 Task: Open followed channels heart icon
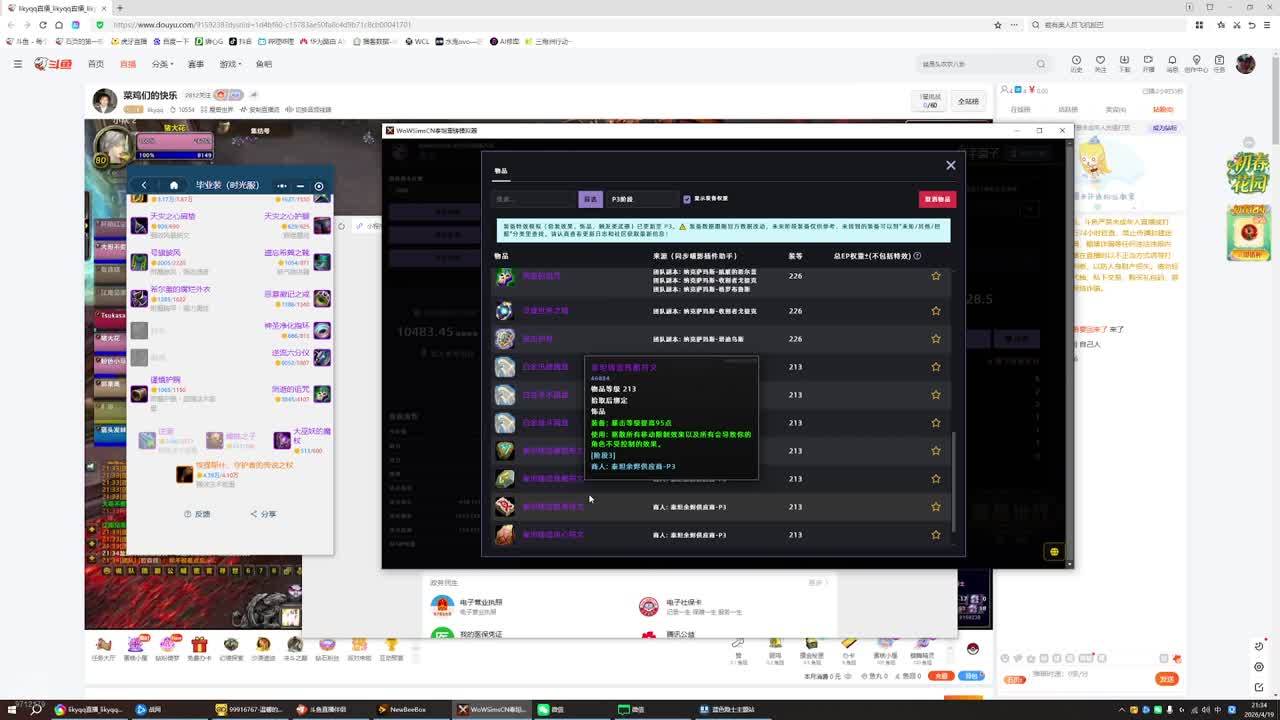[x=1100, y=61]
